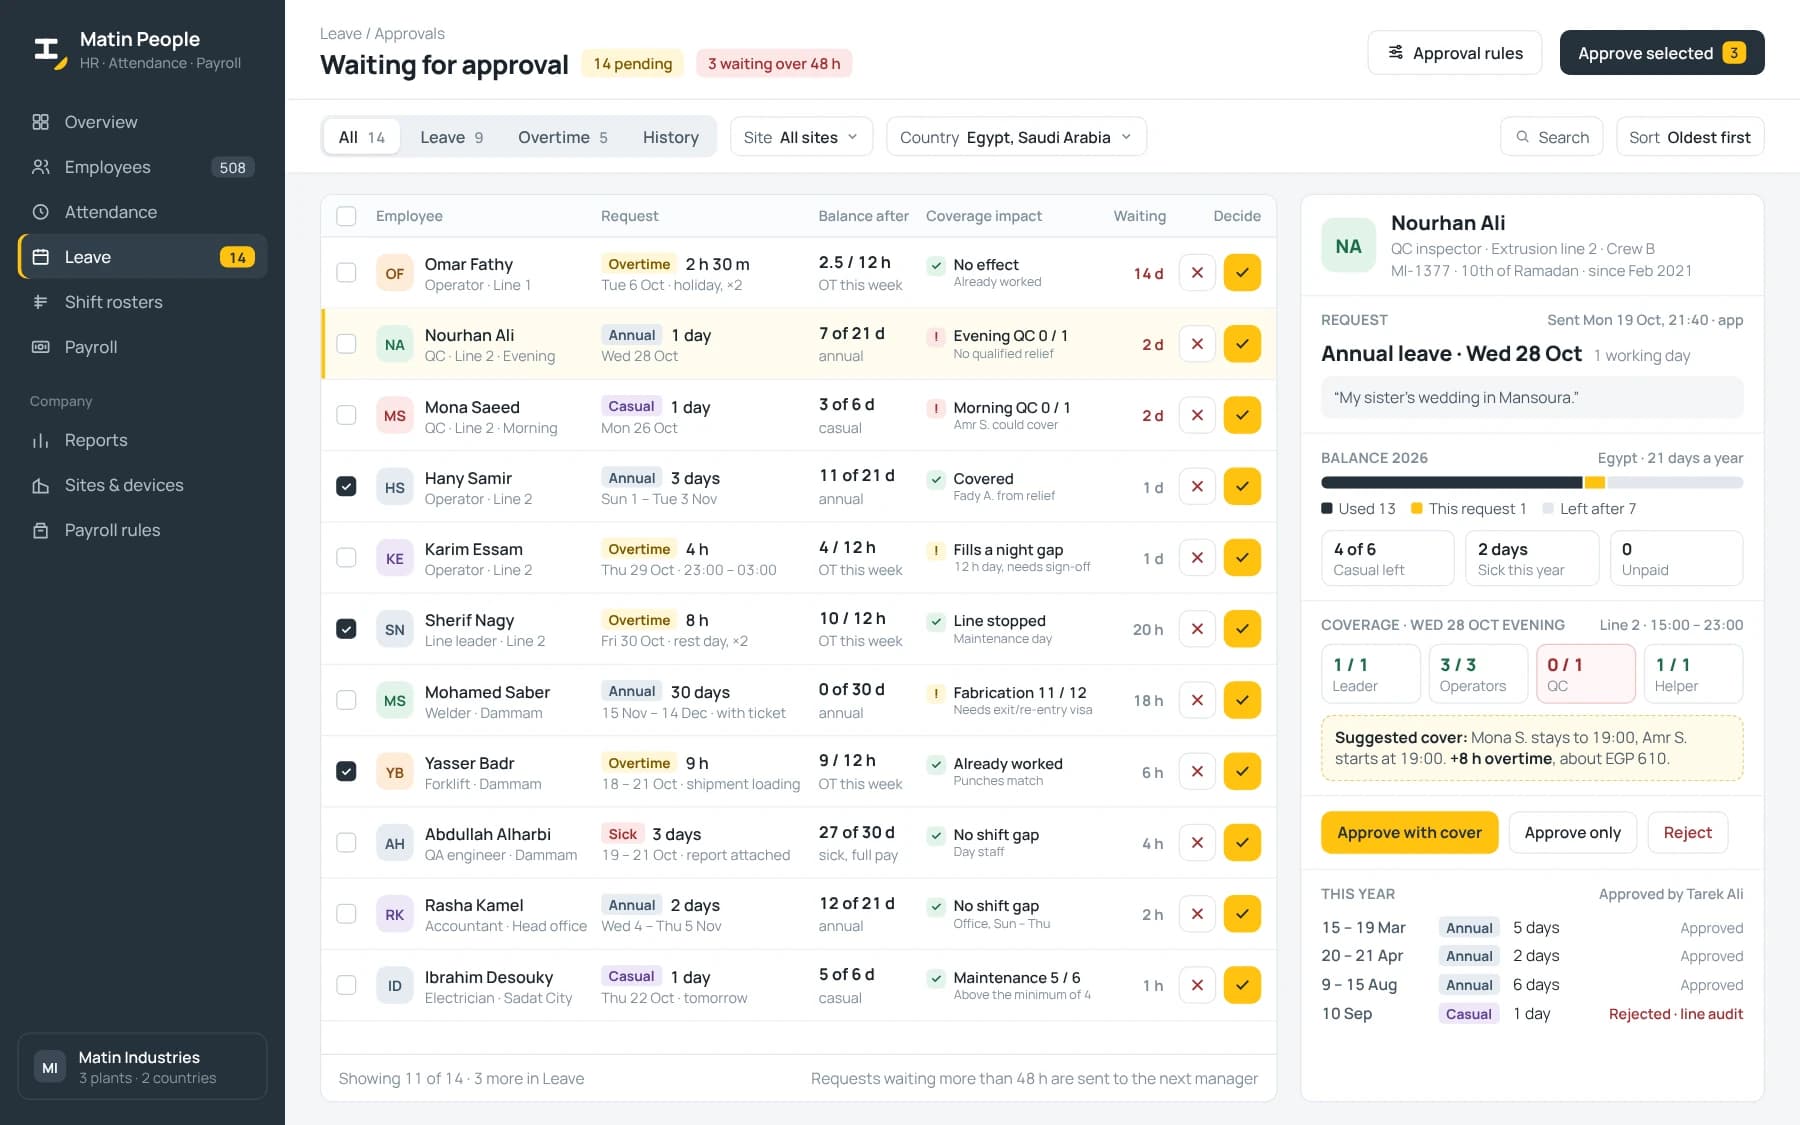This screenshot has height=1125, width=1800.
Task: Open the Country Egypt, Saudi Arabia dropdown
Action: click(1016, 137)
